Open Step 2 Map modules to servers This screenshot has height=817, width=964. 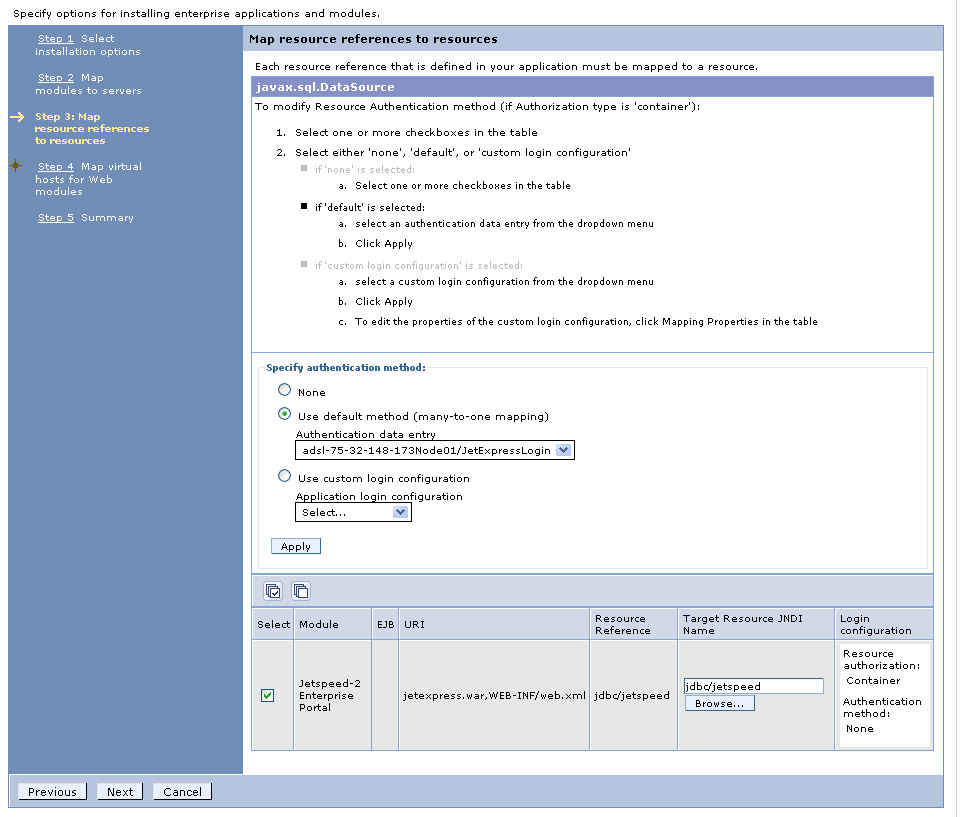56,78
